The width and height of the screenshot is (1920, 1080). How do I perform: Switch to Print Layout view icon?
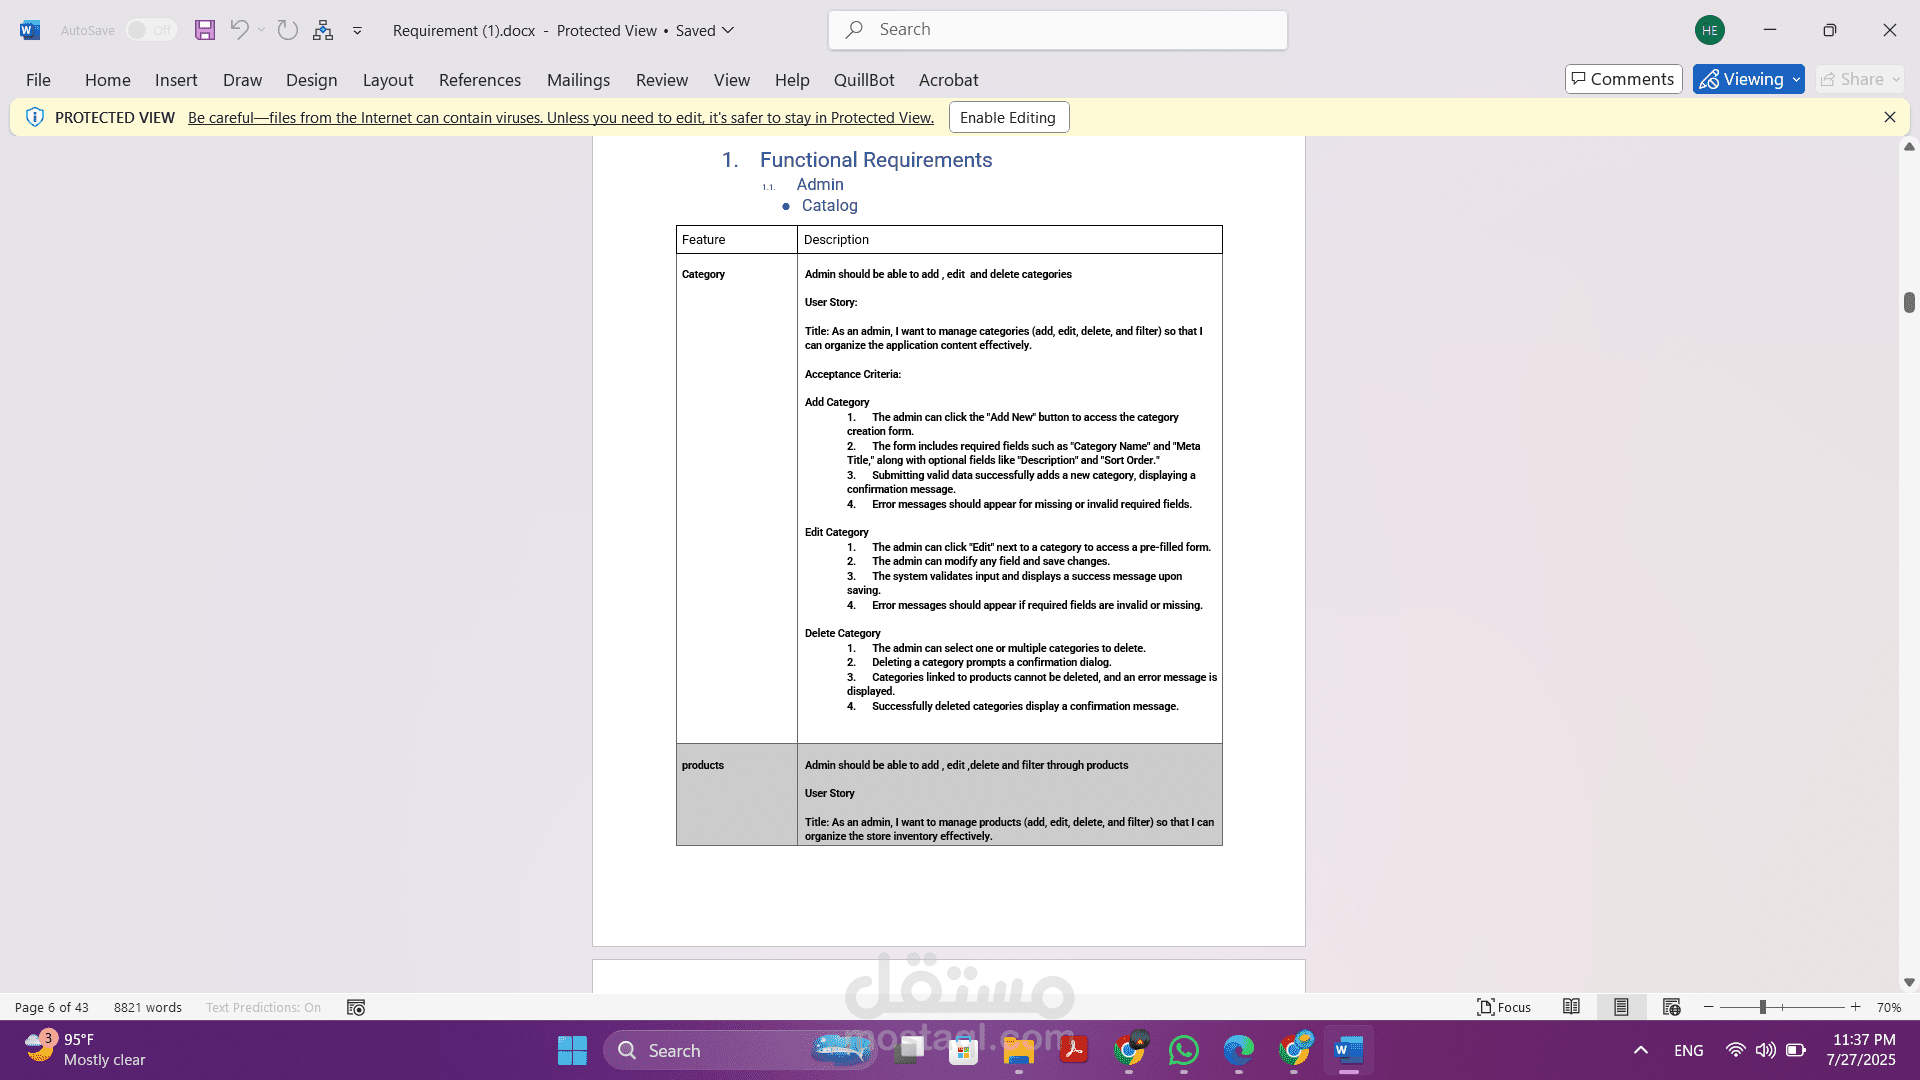[x=1621, y=1007]
